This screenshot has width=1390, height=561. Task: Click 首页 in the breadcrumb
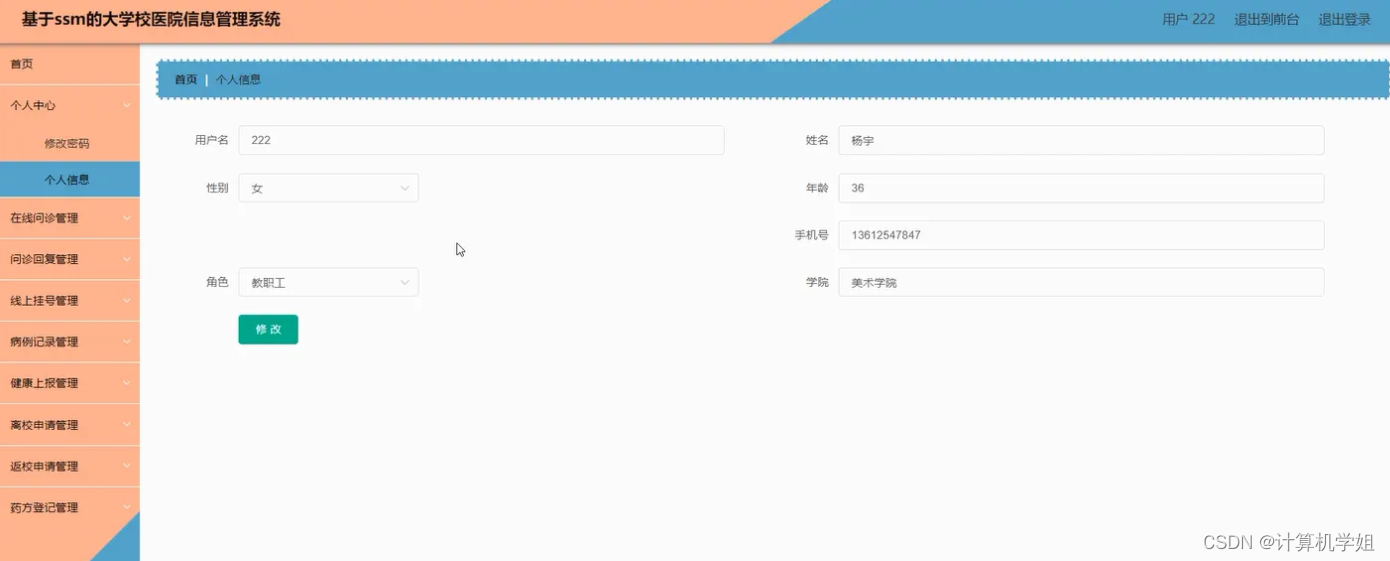pos(186,80)
